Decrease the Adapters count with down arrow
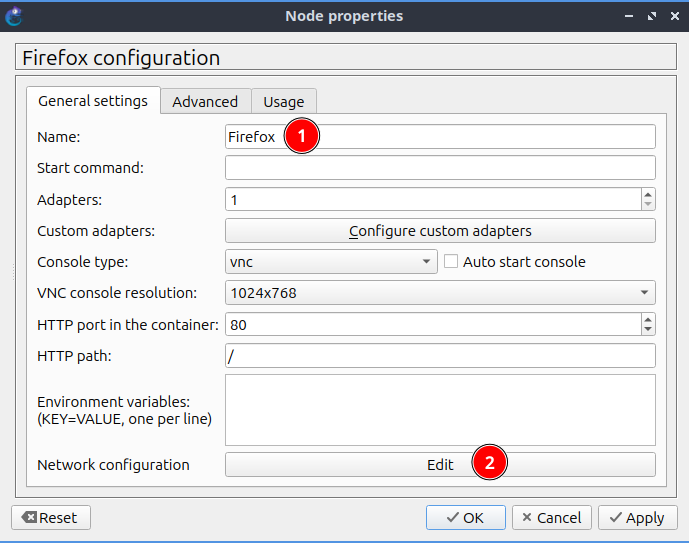The image size is (689, 545). 648,205
